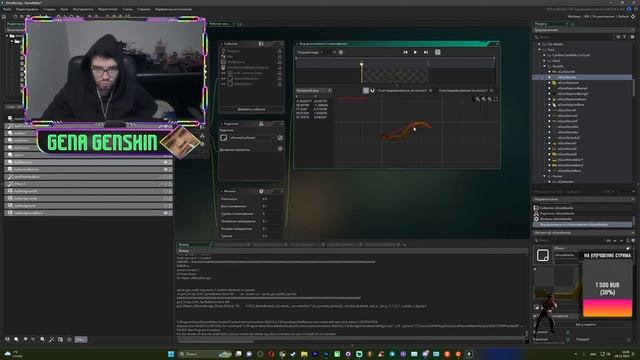
Task: Click the text button ending the layer toolbar
Action: [81, 340]
